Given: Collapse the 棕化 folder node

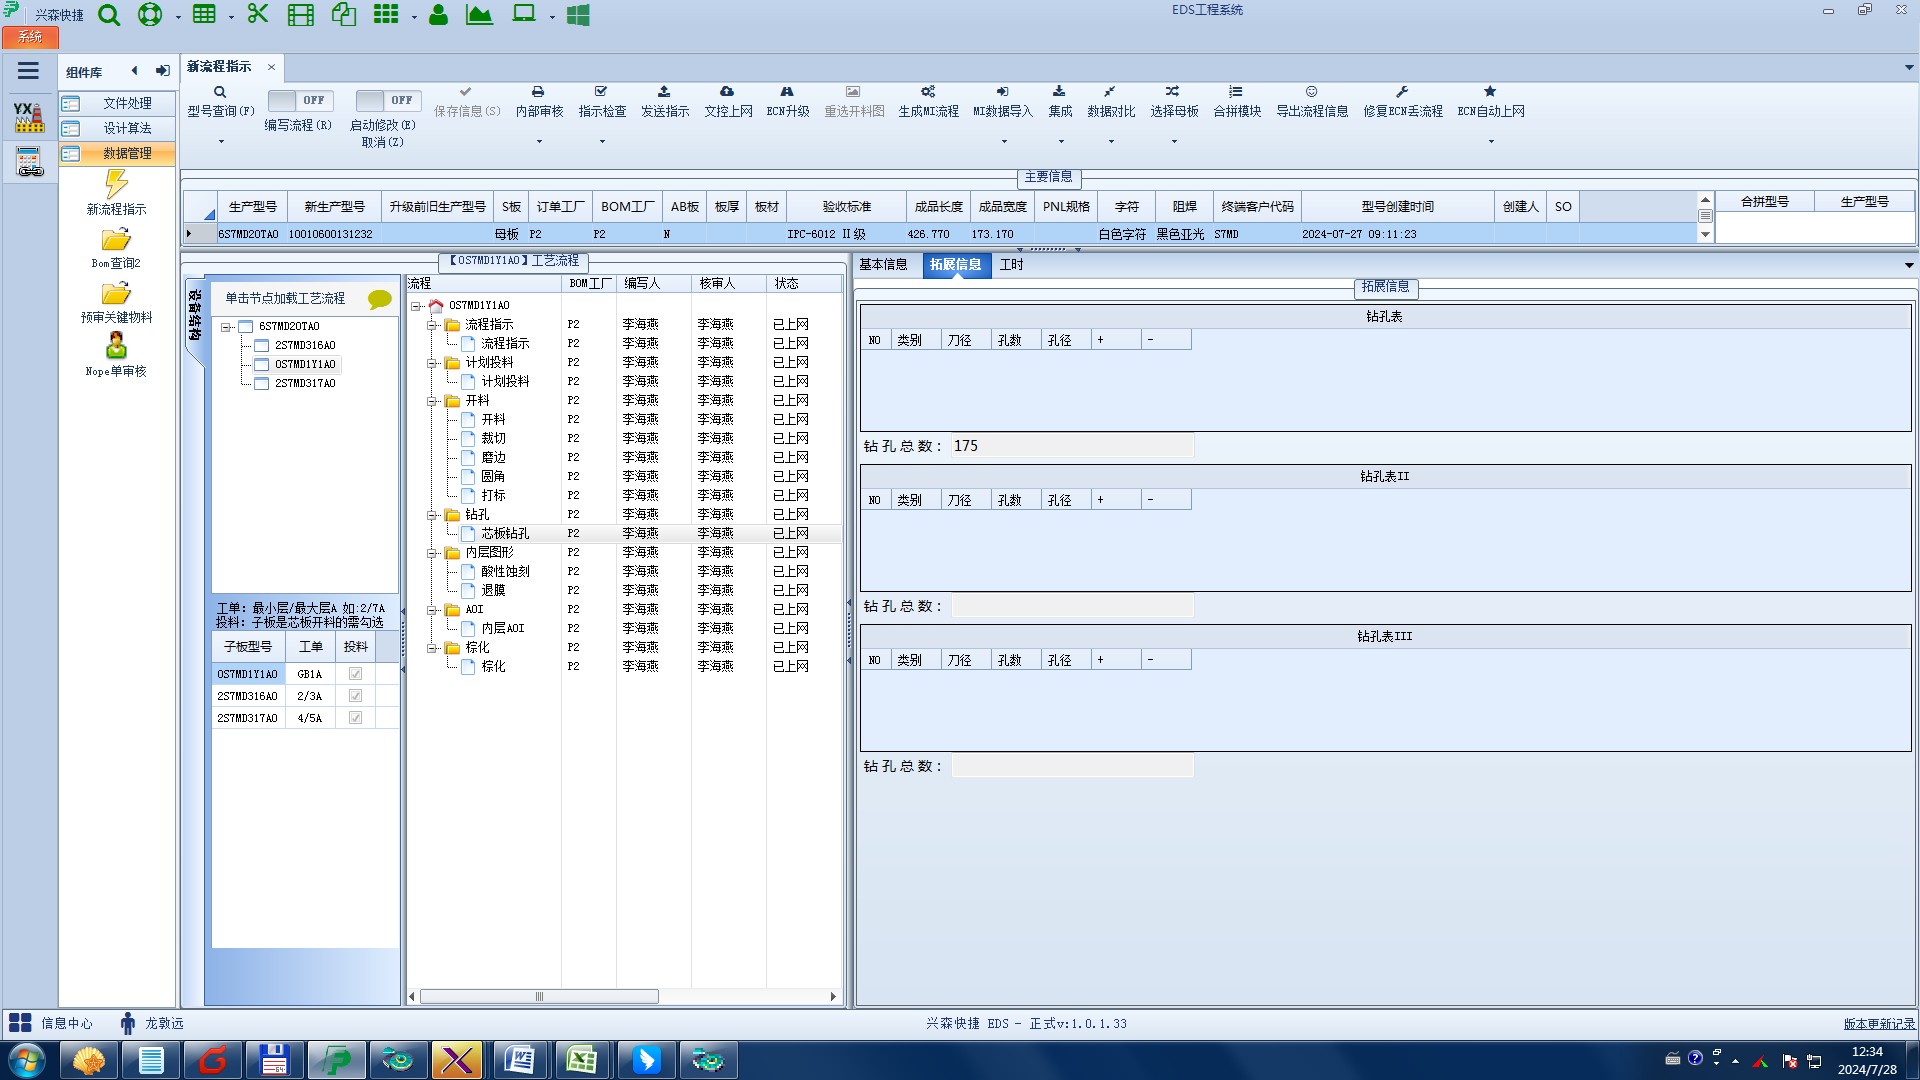Looking at the screenshot, I should tap(433, 648).
